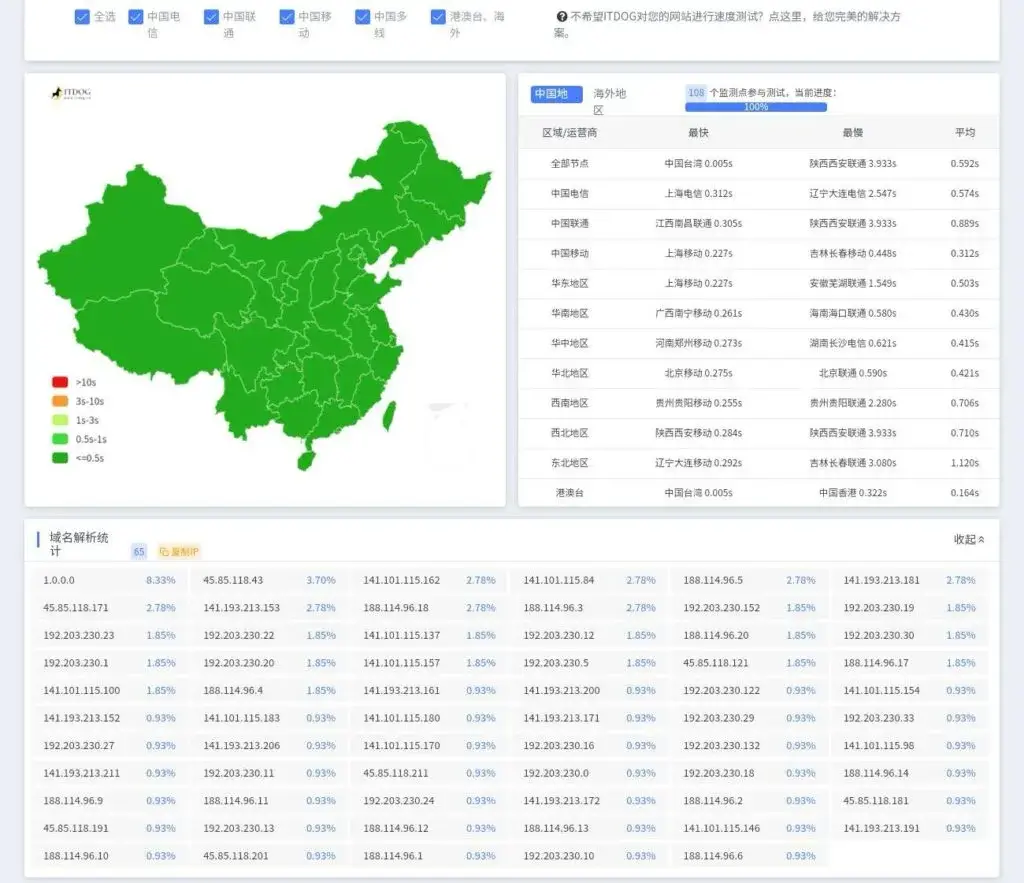Switch to the 海外地区 tab
The height and width of the screenshot is (883, 1024).
coord(609,95)
